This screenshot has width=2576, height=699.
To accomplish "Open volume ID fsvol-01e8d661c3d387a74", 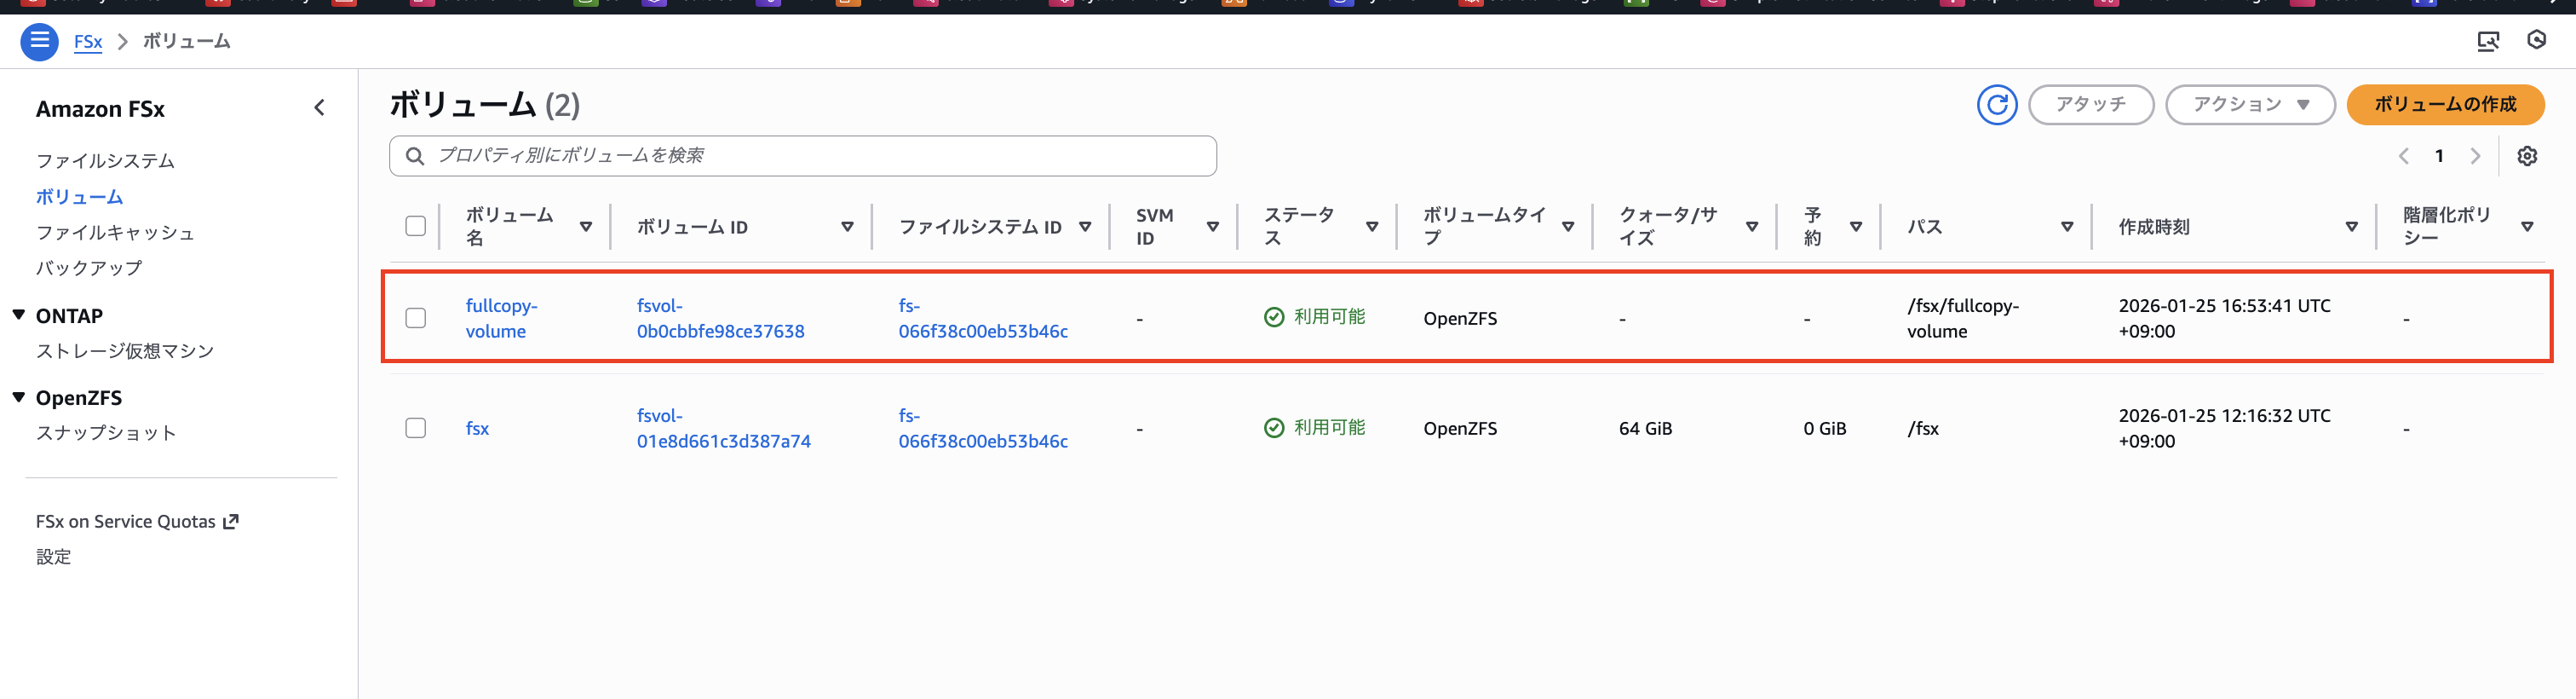I will [x=724, y=428].
